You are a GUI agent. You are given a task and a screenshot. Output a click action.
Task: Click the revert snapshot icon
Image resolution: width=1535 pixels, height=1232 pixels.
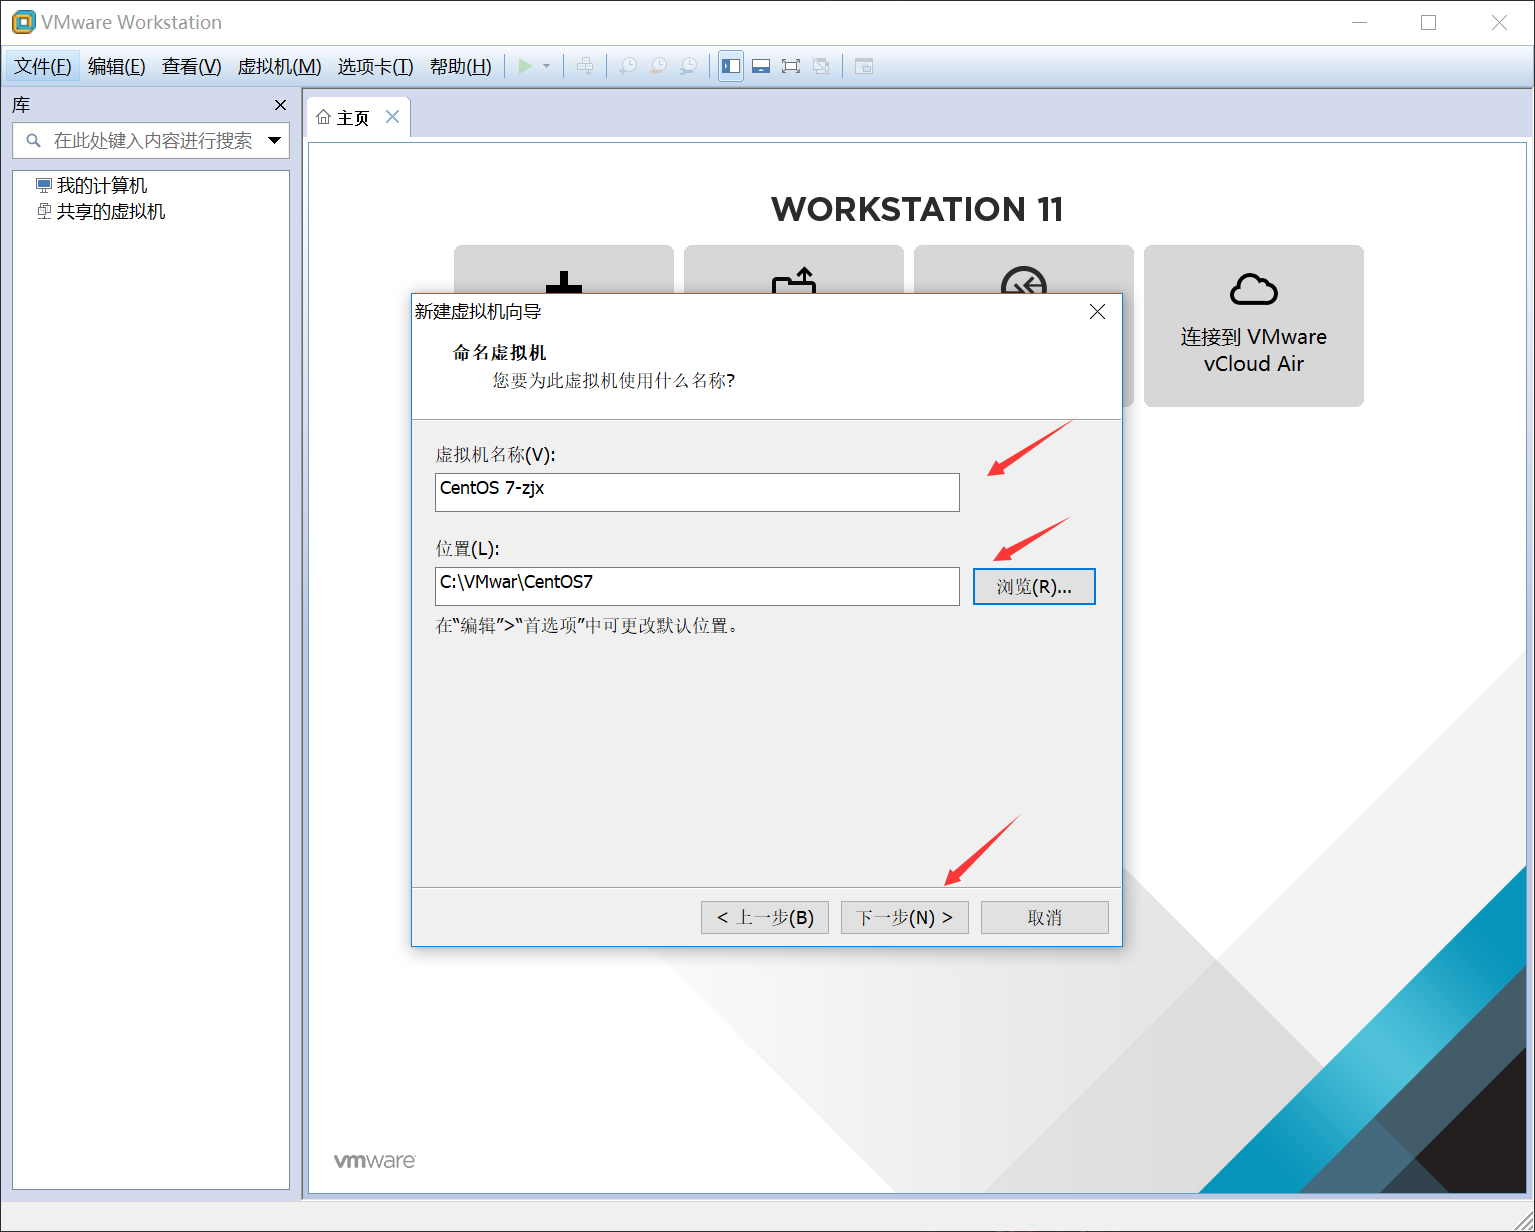pos(658,66)
